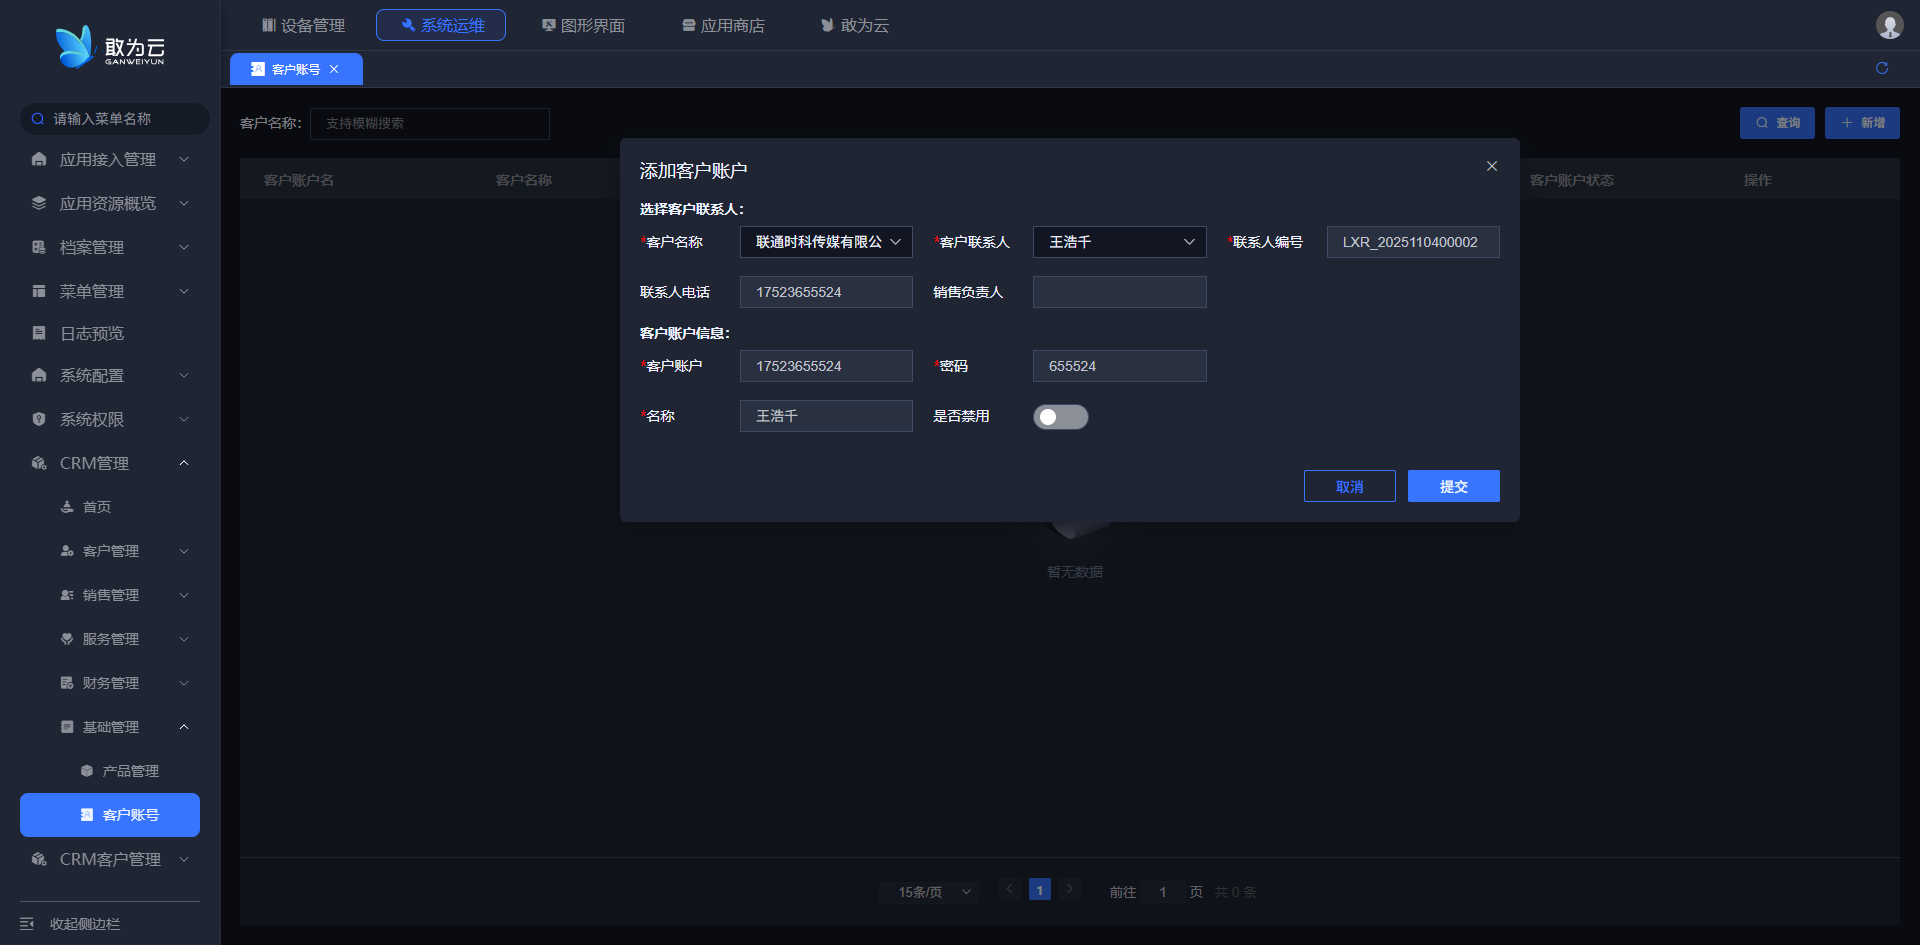Open the 客户联系人 dropdown
Viewport: 1920px width, 945px height.
coord(1118,242)
